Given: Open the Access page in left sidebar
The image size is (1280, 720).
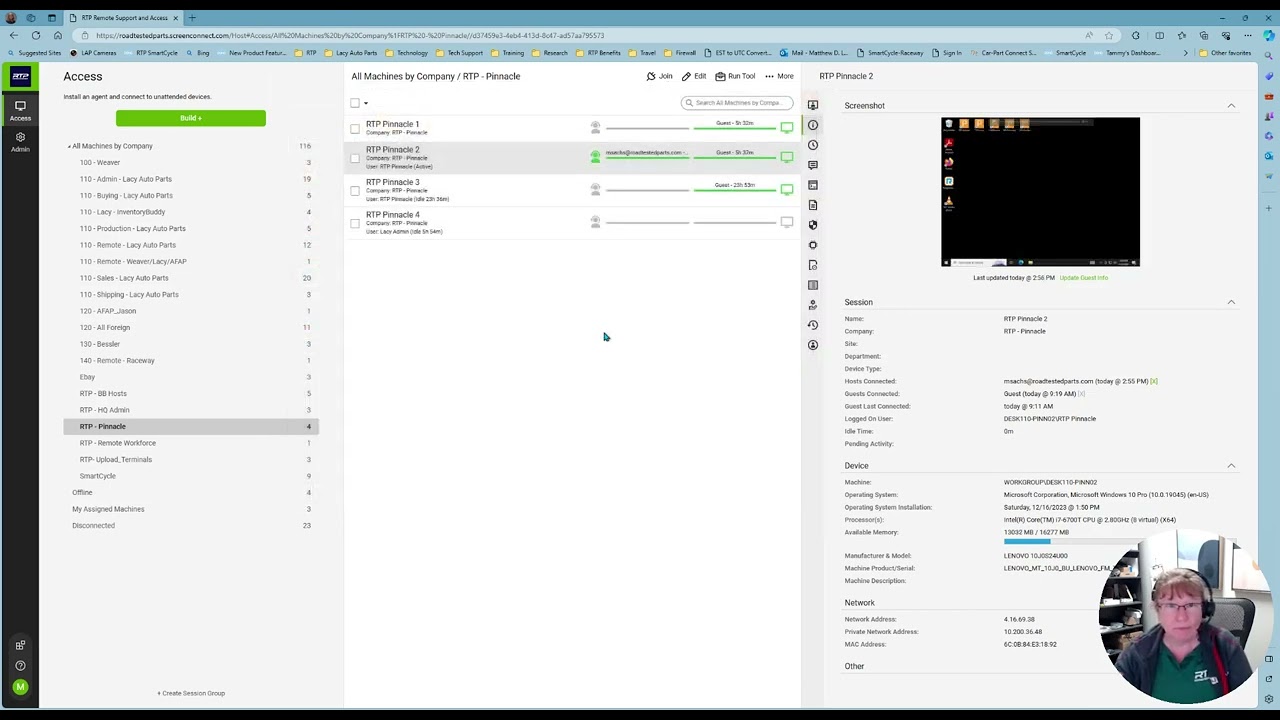Looking at the screenshot, I should tap(20, 110).
